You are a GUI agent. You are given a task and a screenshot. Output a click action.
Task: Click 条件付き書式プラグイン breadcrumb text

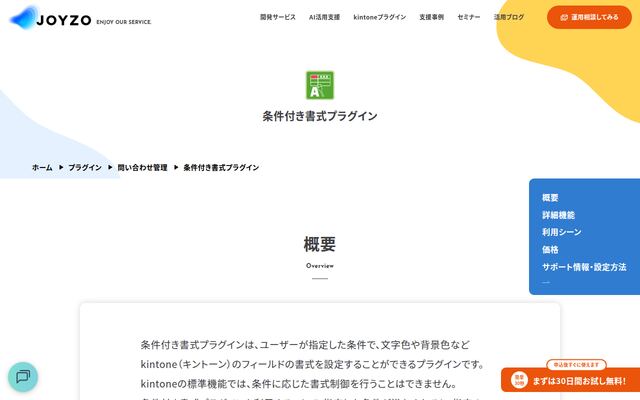pos(221,167)
